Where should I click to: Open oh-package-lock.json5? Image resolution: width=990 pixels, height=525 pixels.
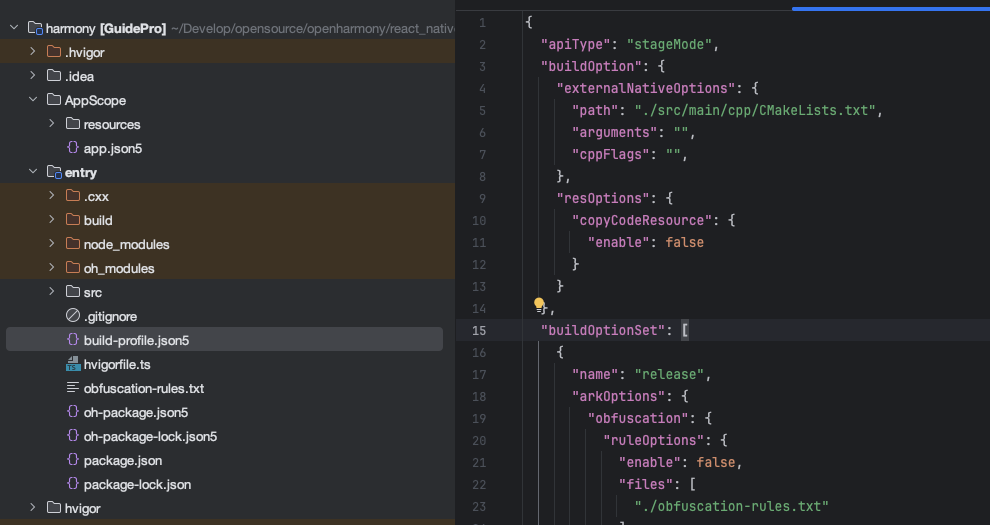(x=150, y=436)
